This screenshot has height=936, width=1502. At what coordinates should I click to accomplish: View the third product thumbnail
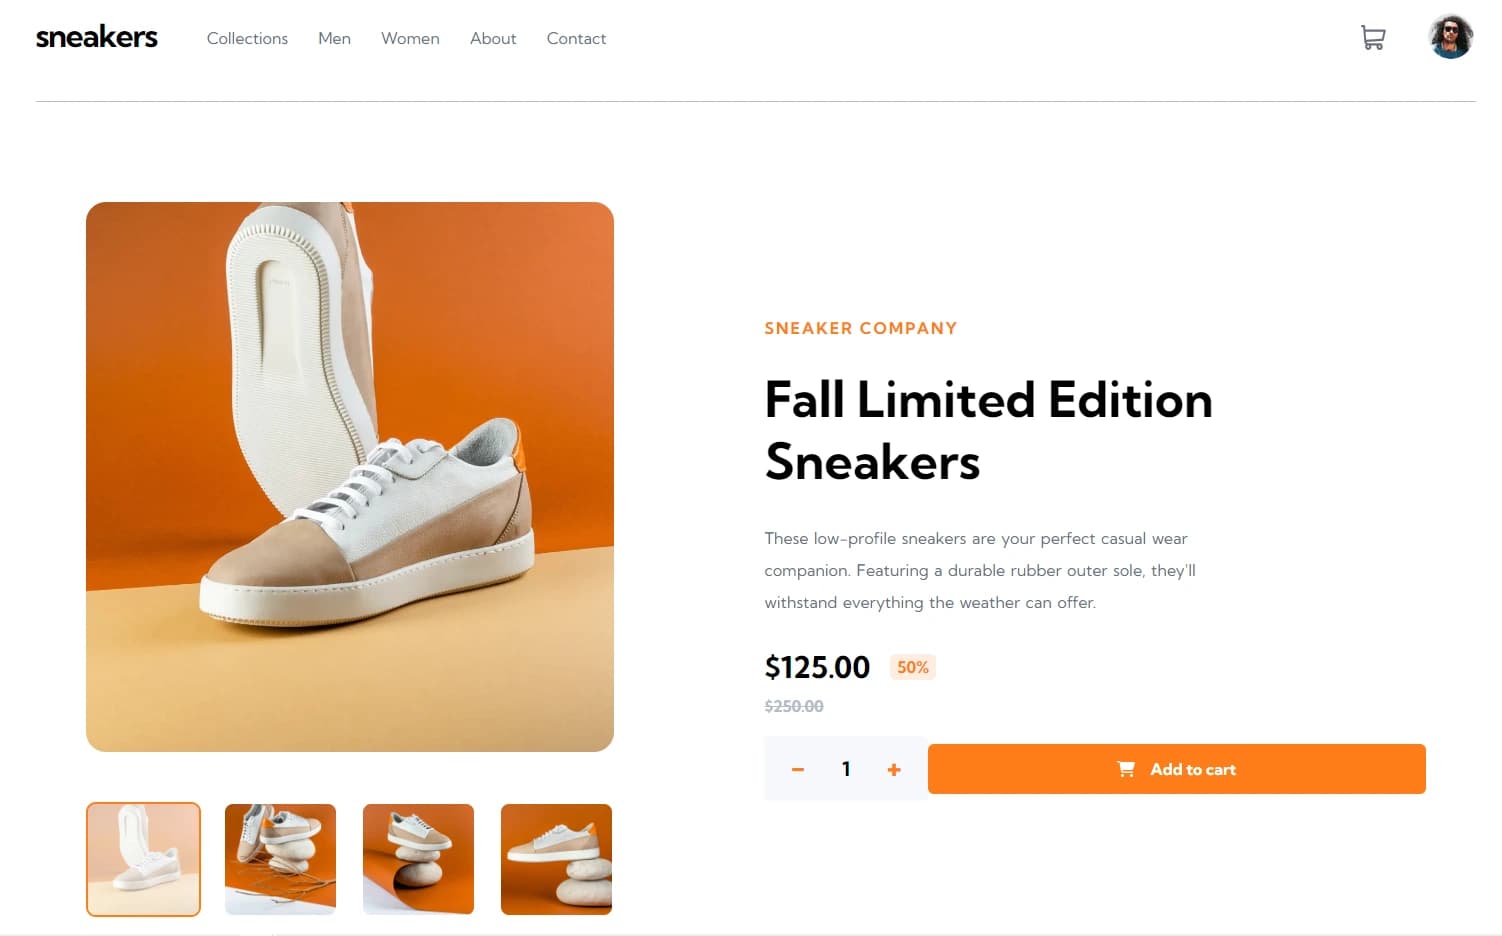pos(418,859)
